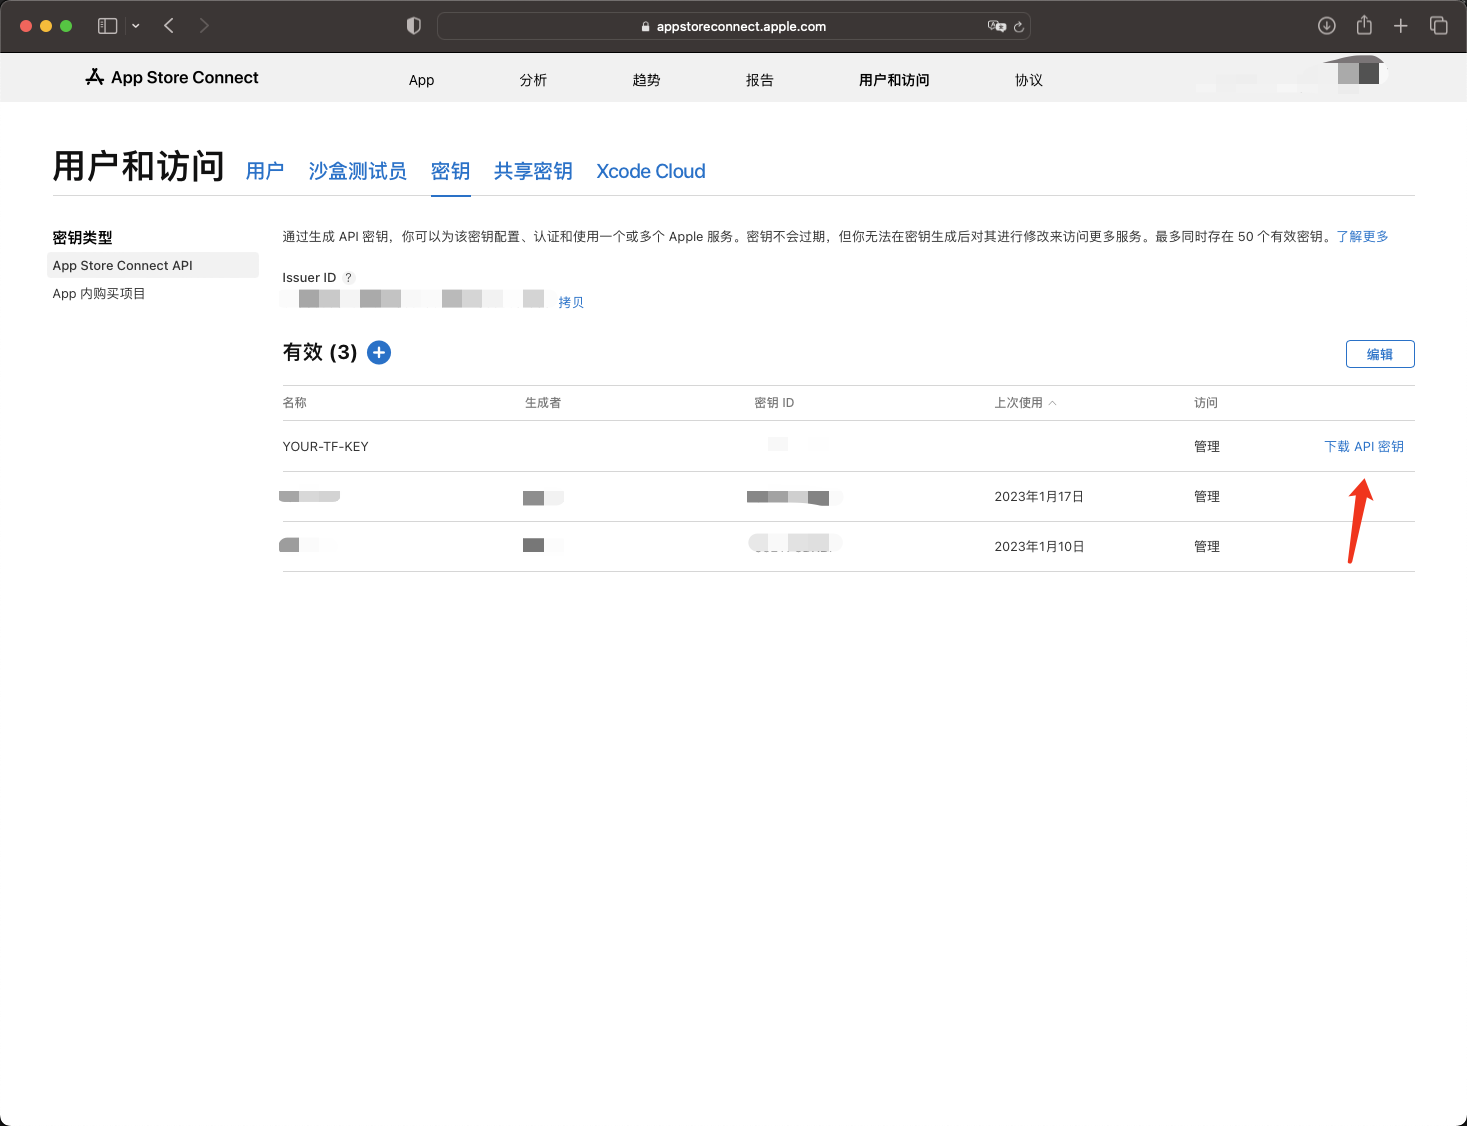Click the App Store Connect logo

pyautogui.click(x=172, y=77)
